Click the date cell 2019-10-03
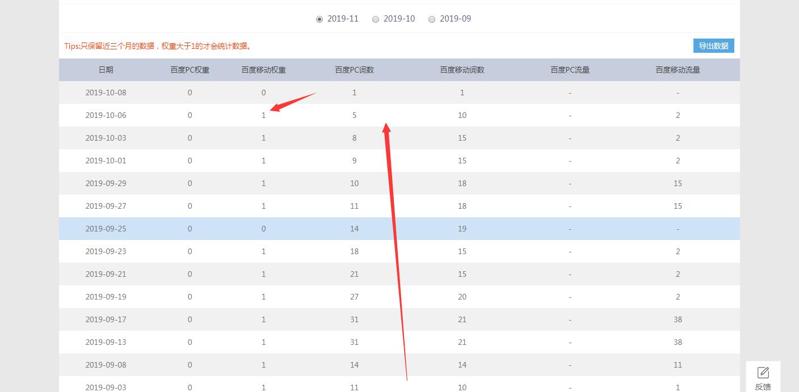The width and height of the screenshot is (799, 392). point(106,138)
